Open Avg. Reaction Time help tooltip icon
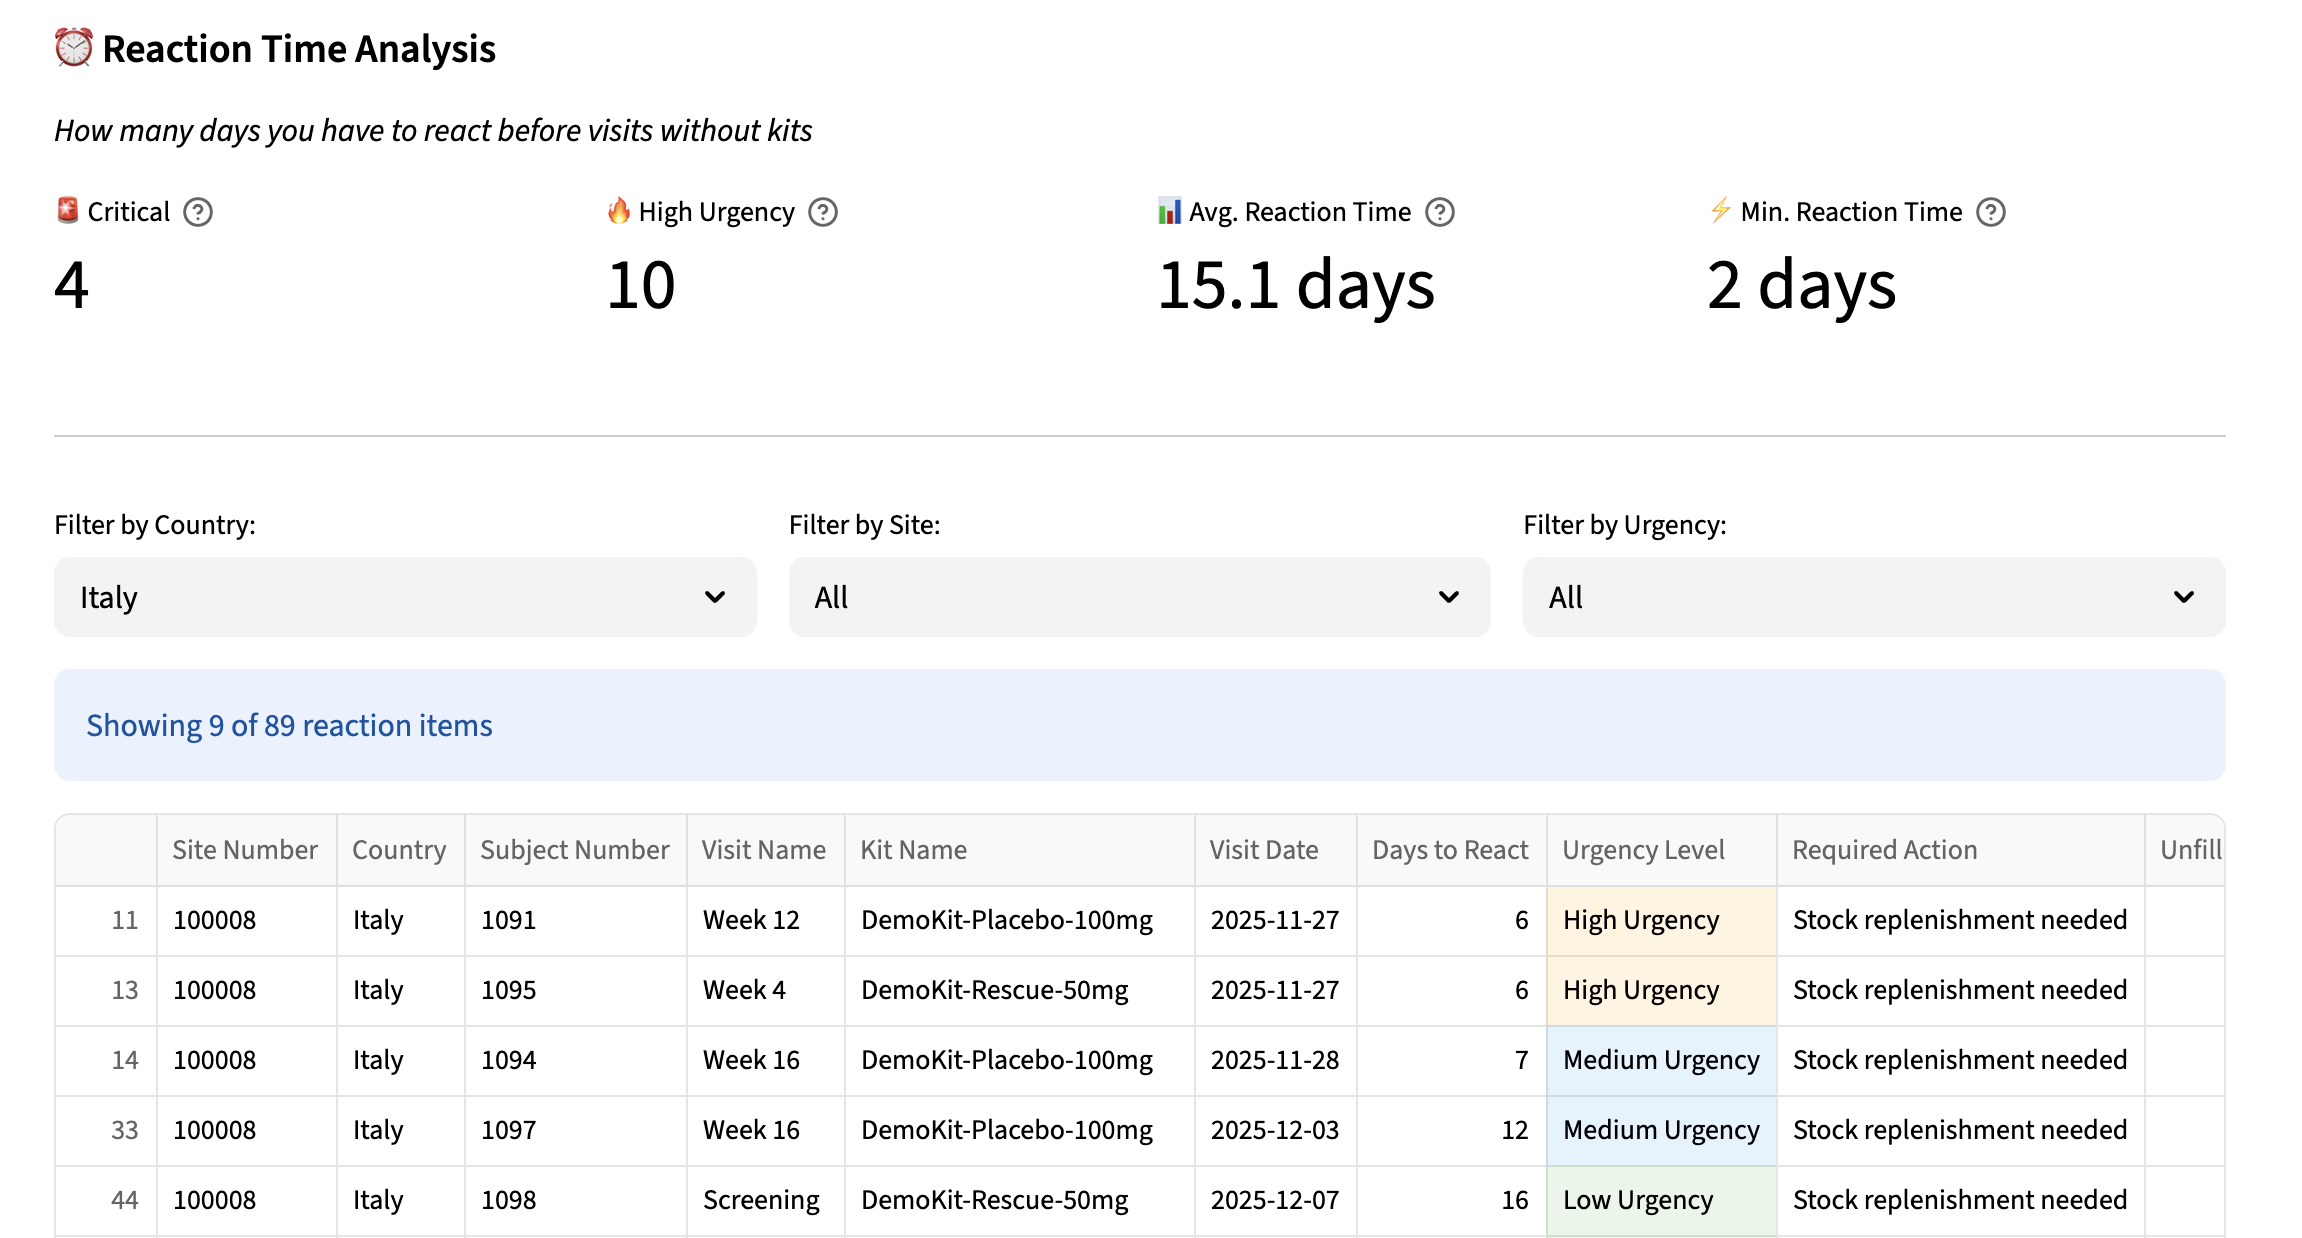2302x1238 pixels. (x=1439, y=212)
